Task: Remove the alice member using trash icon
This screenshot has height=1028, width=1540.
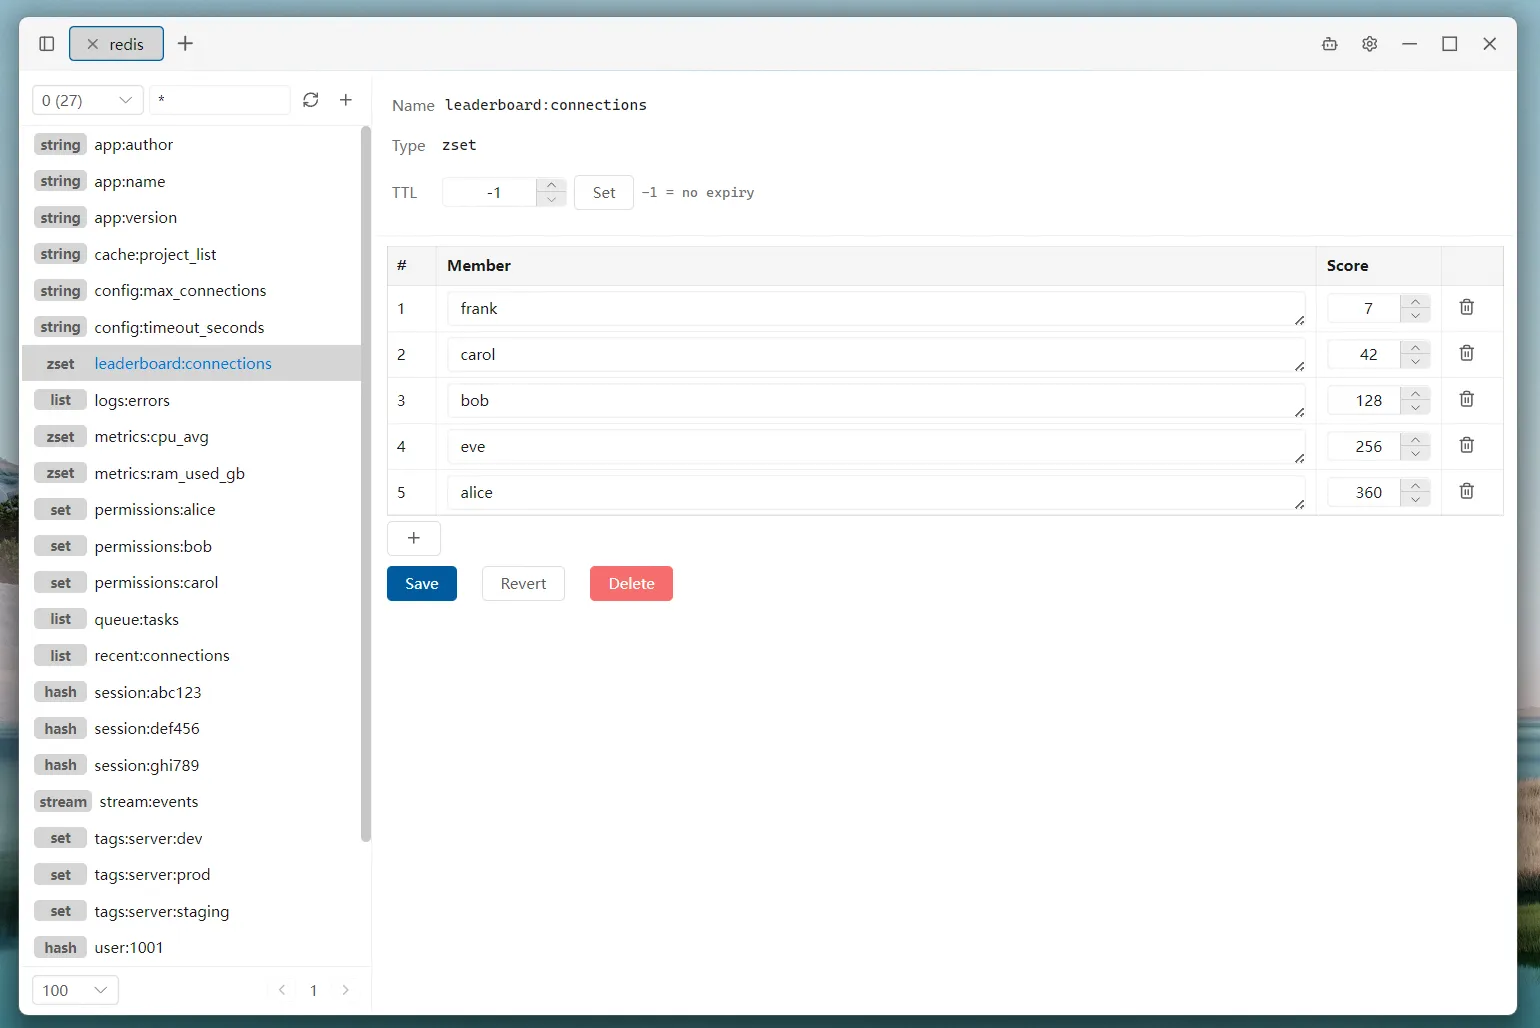Action: pyautogui.click(x=1467, y=491)
